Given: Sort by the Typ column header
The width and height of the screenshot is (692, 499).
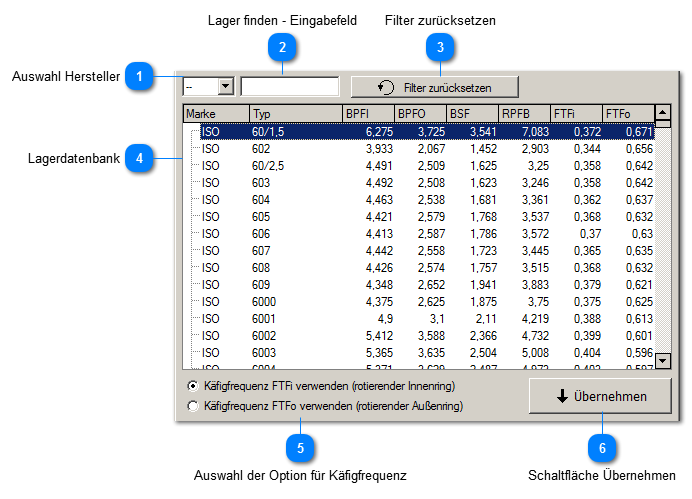Looking at the screenshot, I should pyautogui.click(x=296, y=114).
